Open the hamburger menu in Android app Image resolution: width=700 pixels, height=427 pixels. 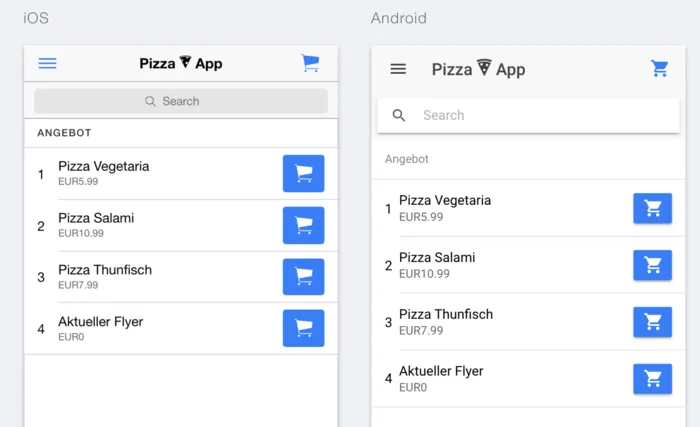point(398,69)
